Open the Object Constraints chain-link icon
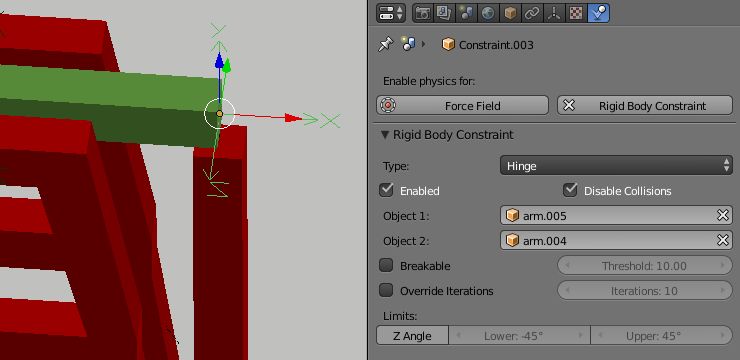Image resolution: width=740 pixels, height=360 pixels. [x=531, y=13]
